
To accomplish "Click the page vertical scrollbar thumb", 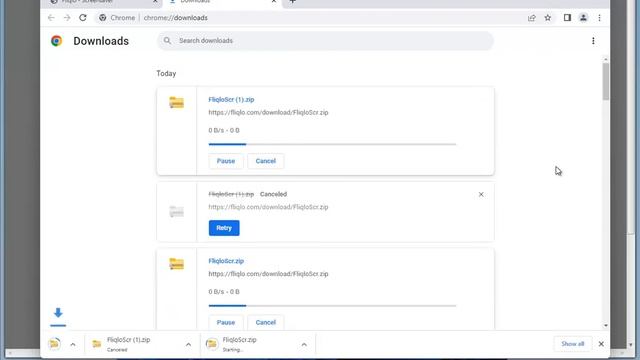I will point(605,81).
